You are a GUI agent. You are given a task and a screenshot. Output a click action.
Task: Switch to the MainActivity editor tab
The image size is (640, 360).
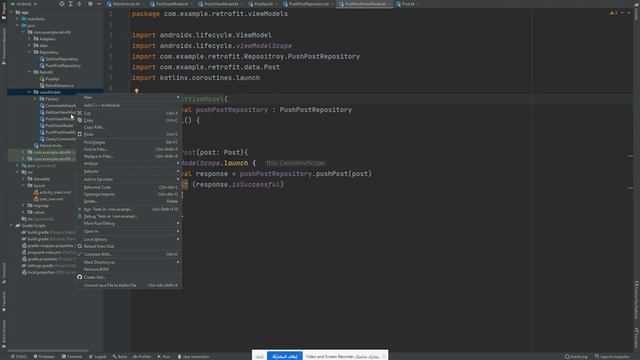(x=126, y=4)
